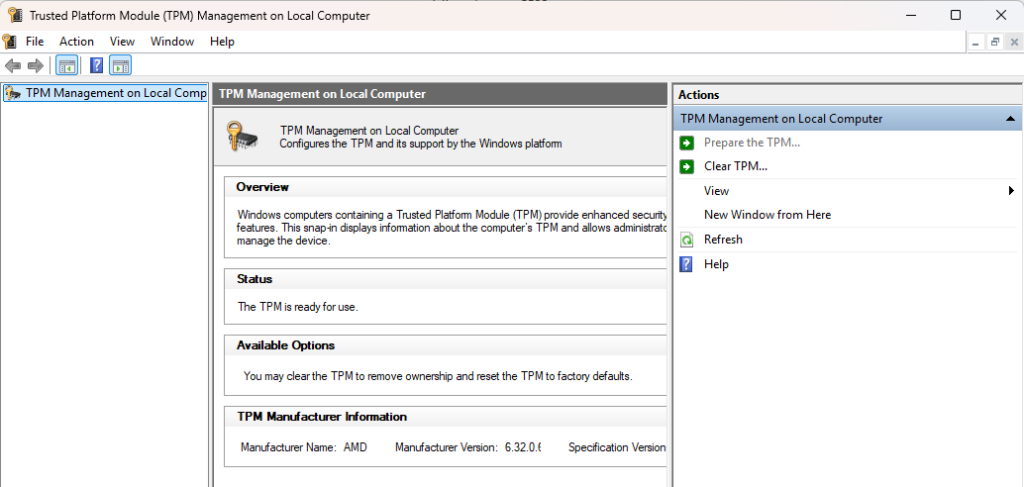Click center pane title bar TPM Management
Image resolution: width=1024 pixels, height=487 pixels.
click(x=439, y=94)
